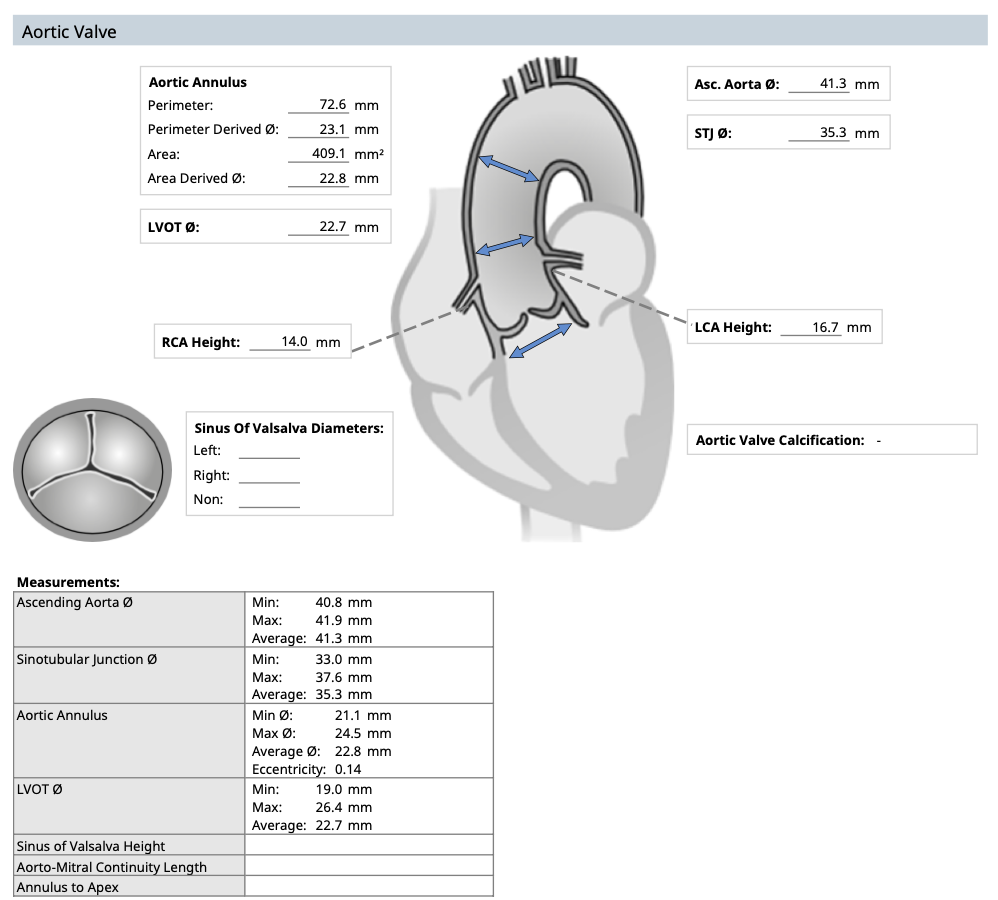Click the Area Derived Ø value field
Image resolution: width=998 pixels, height=900 pixels.
click(x=318, y=179)
